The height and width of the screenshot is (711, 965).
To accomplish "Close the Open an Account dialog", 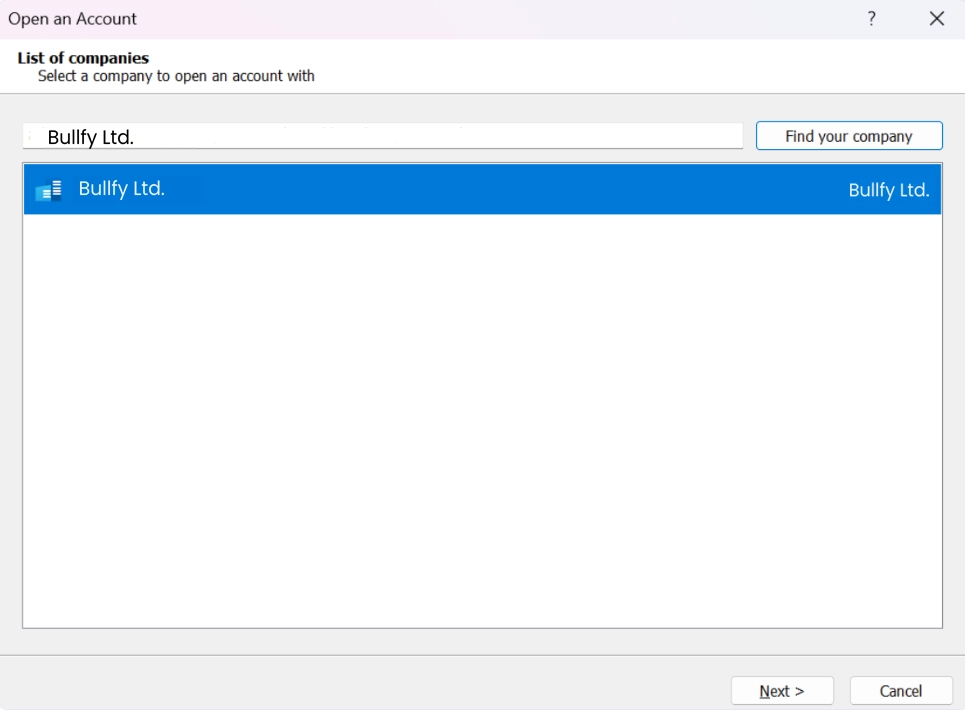I will coord(937,18).
